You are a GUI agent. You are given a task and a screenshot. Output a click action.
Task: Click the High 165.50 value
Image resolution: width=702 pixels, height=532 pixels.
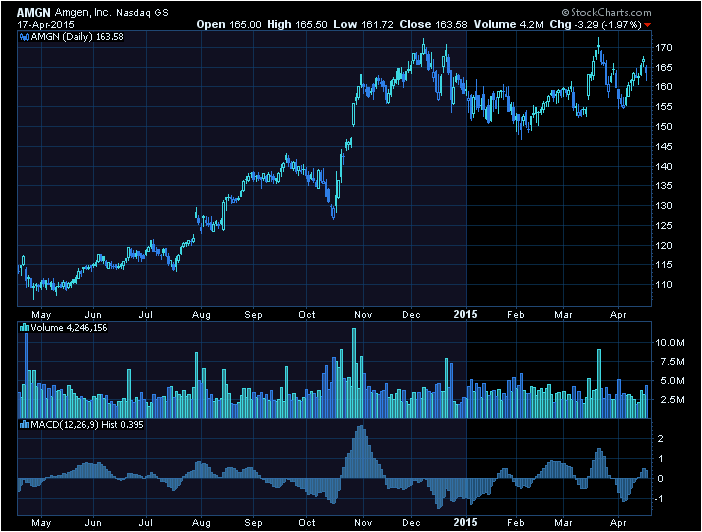pyautogui.click(x=297, y=25)
